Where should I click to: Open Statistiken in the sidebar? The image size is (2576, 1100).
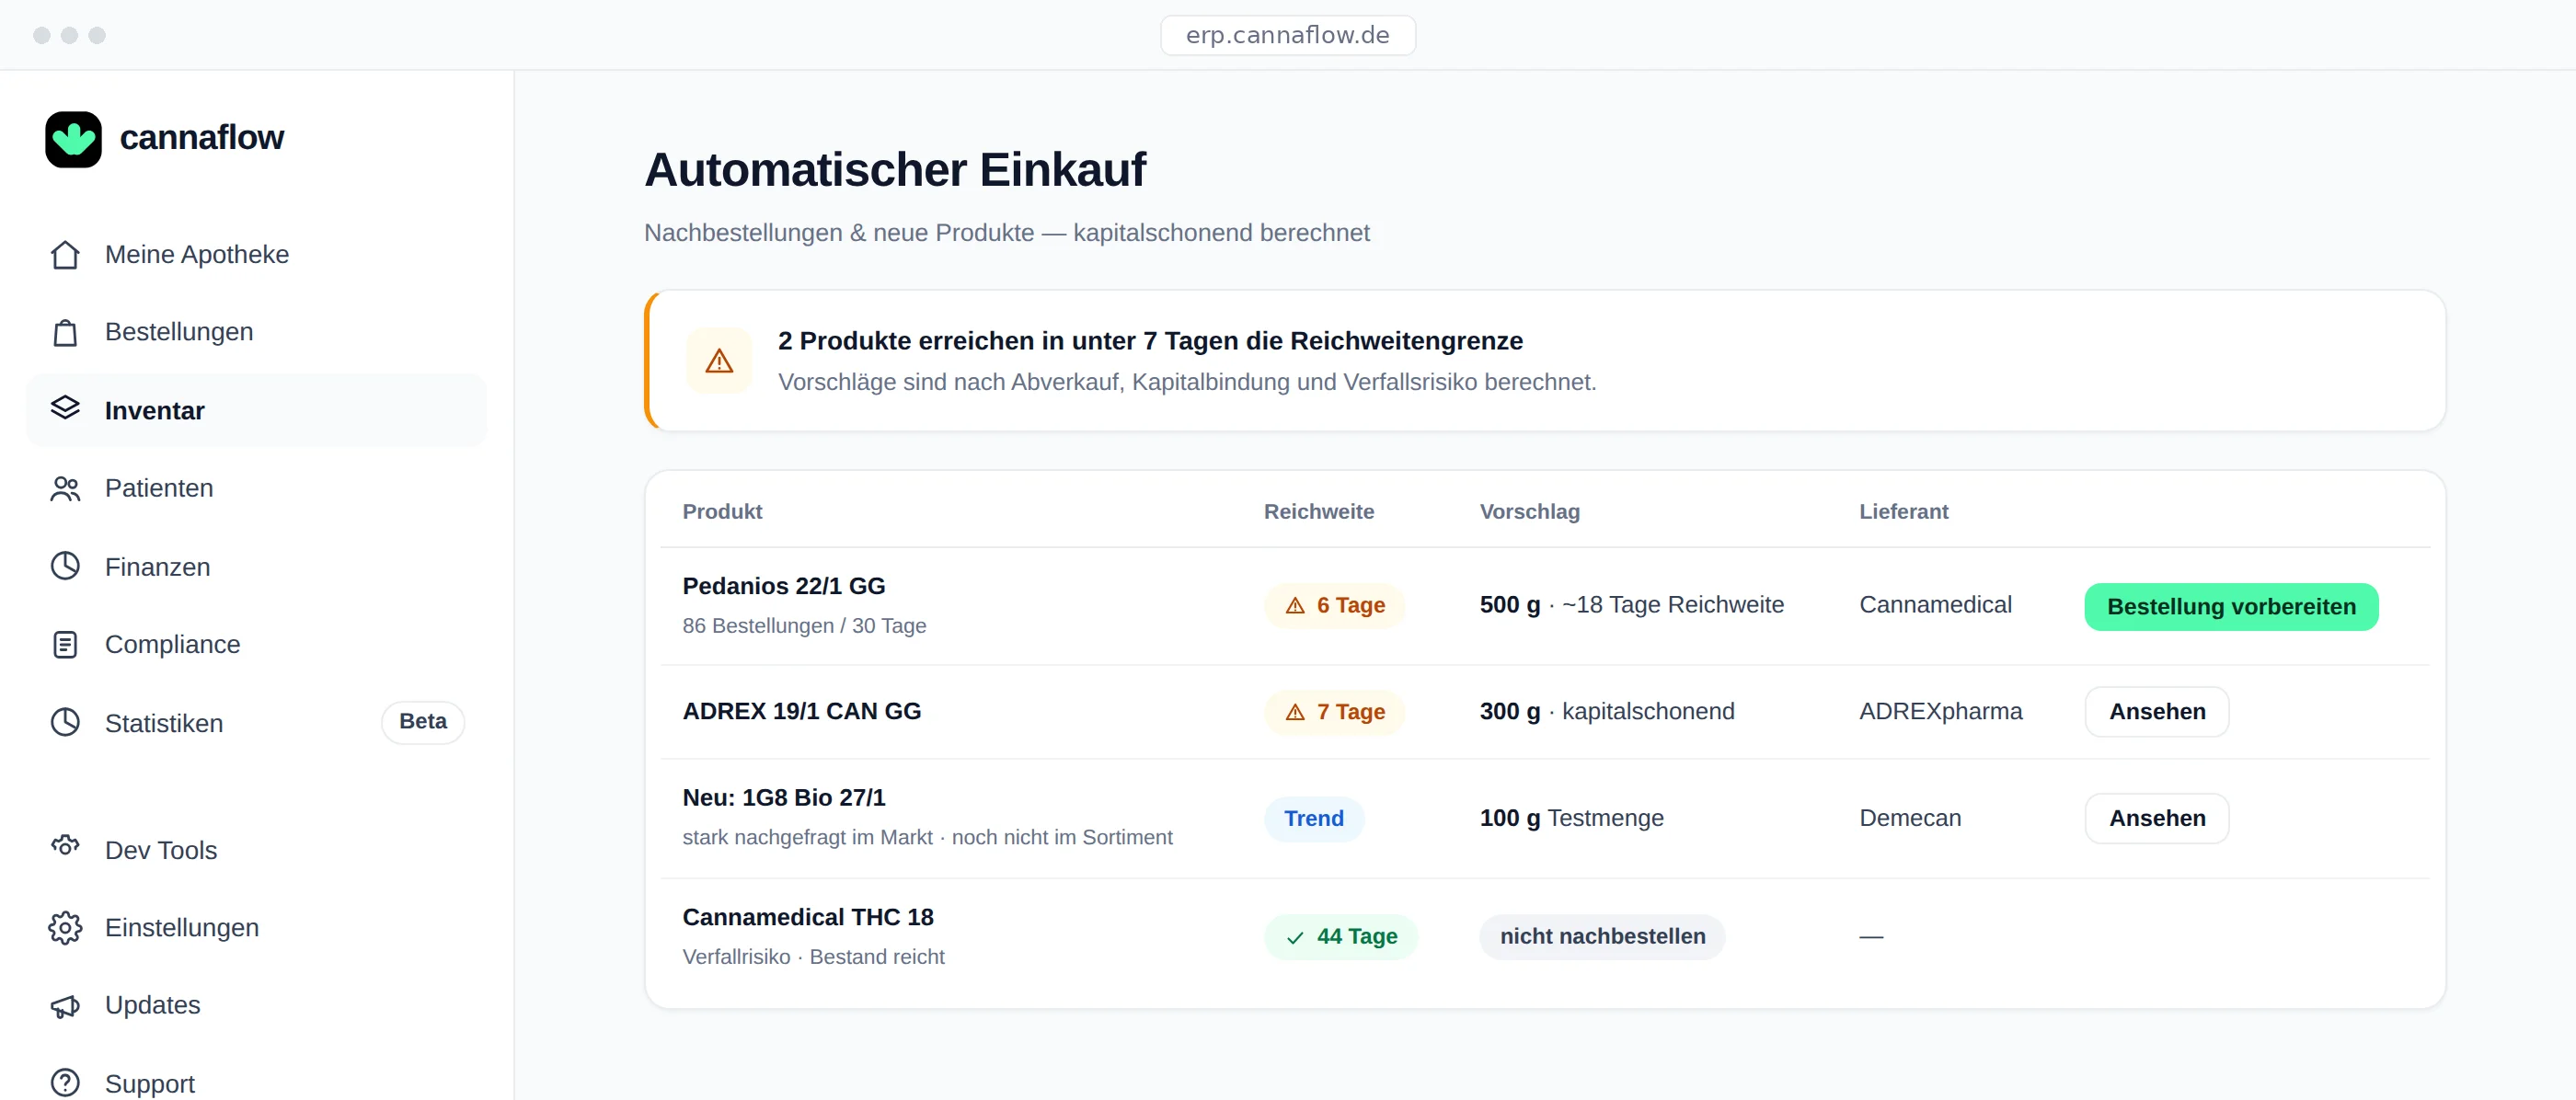pos(256,723)
